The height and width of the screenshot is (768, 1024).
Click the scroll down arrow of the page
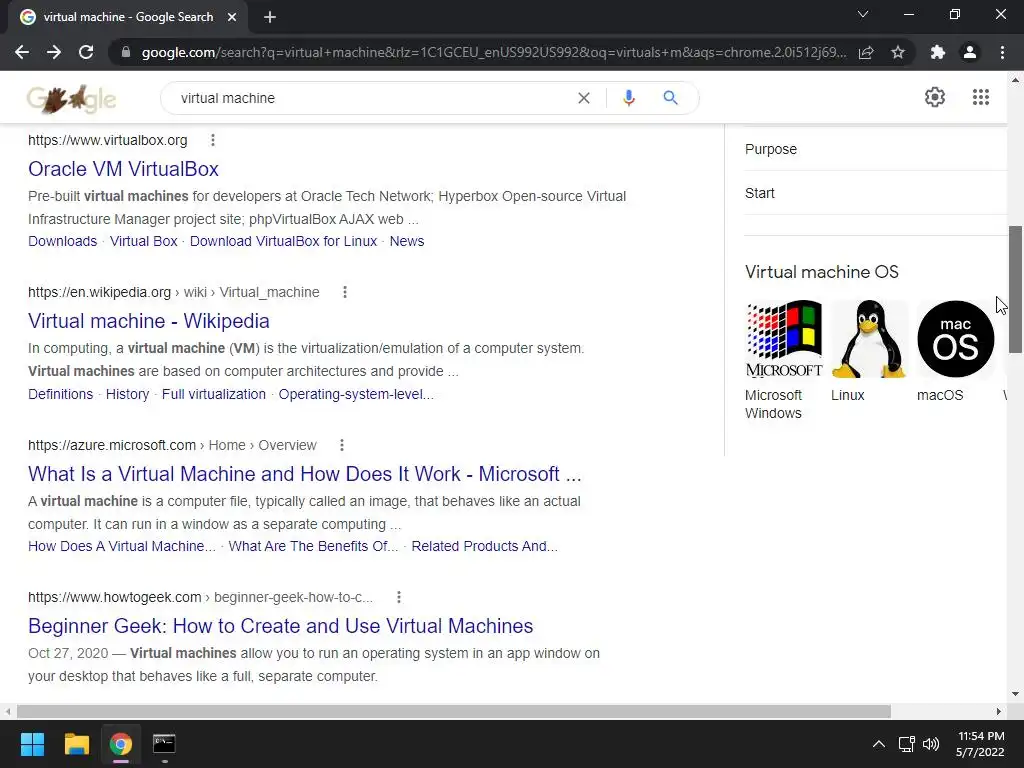click(1015, 694)
